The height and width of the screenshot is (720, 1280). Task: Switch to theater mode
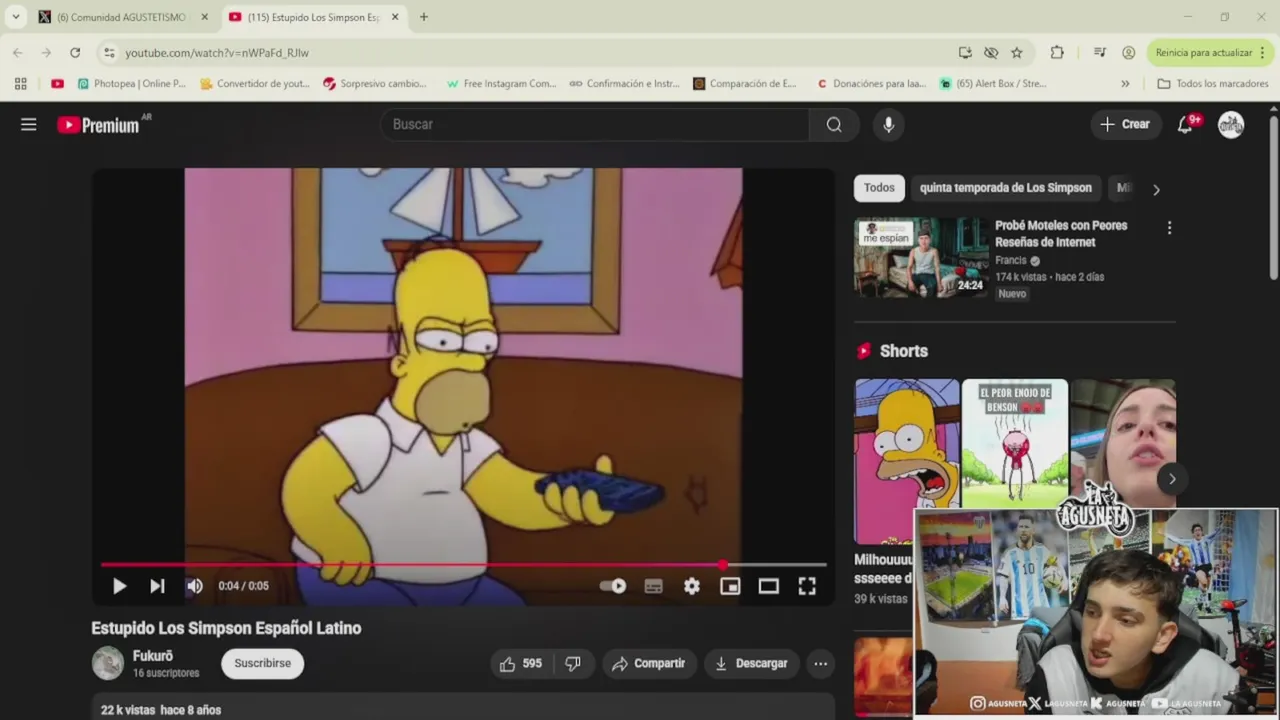click(768, 586)
